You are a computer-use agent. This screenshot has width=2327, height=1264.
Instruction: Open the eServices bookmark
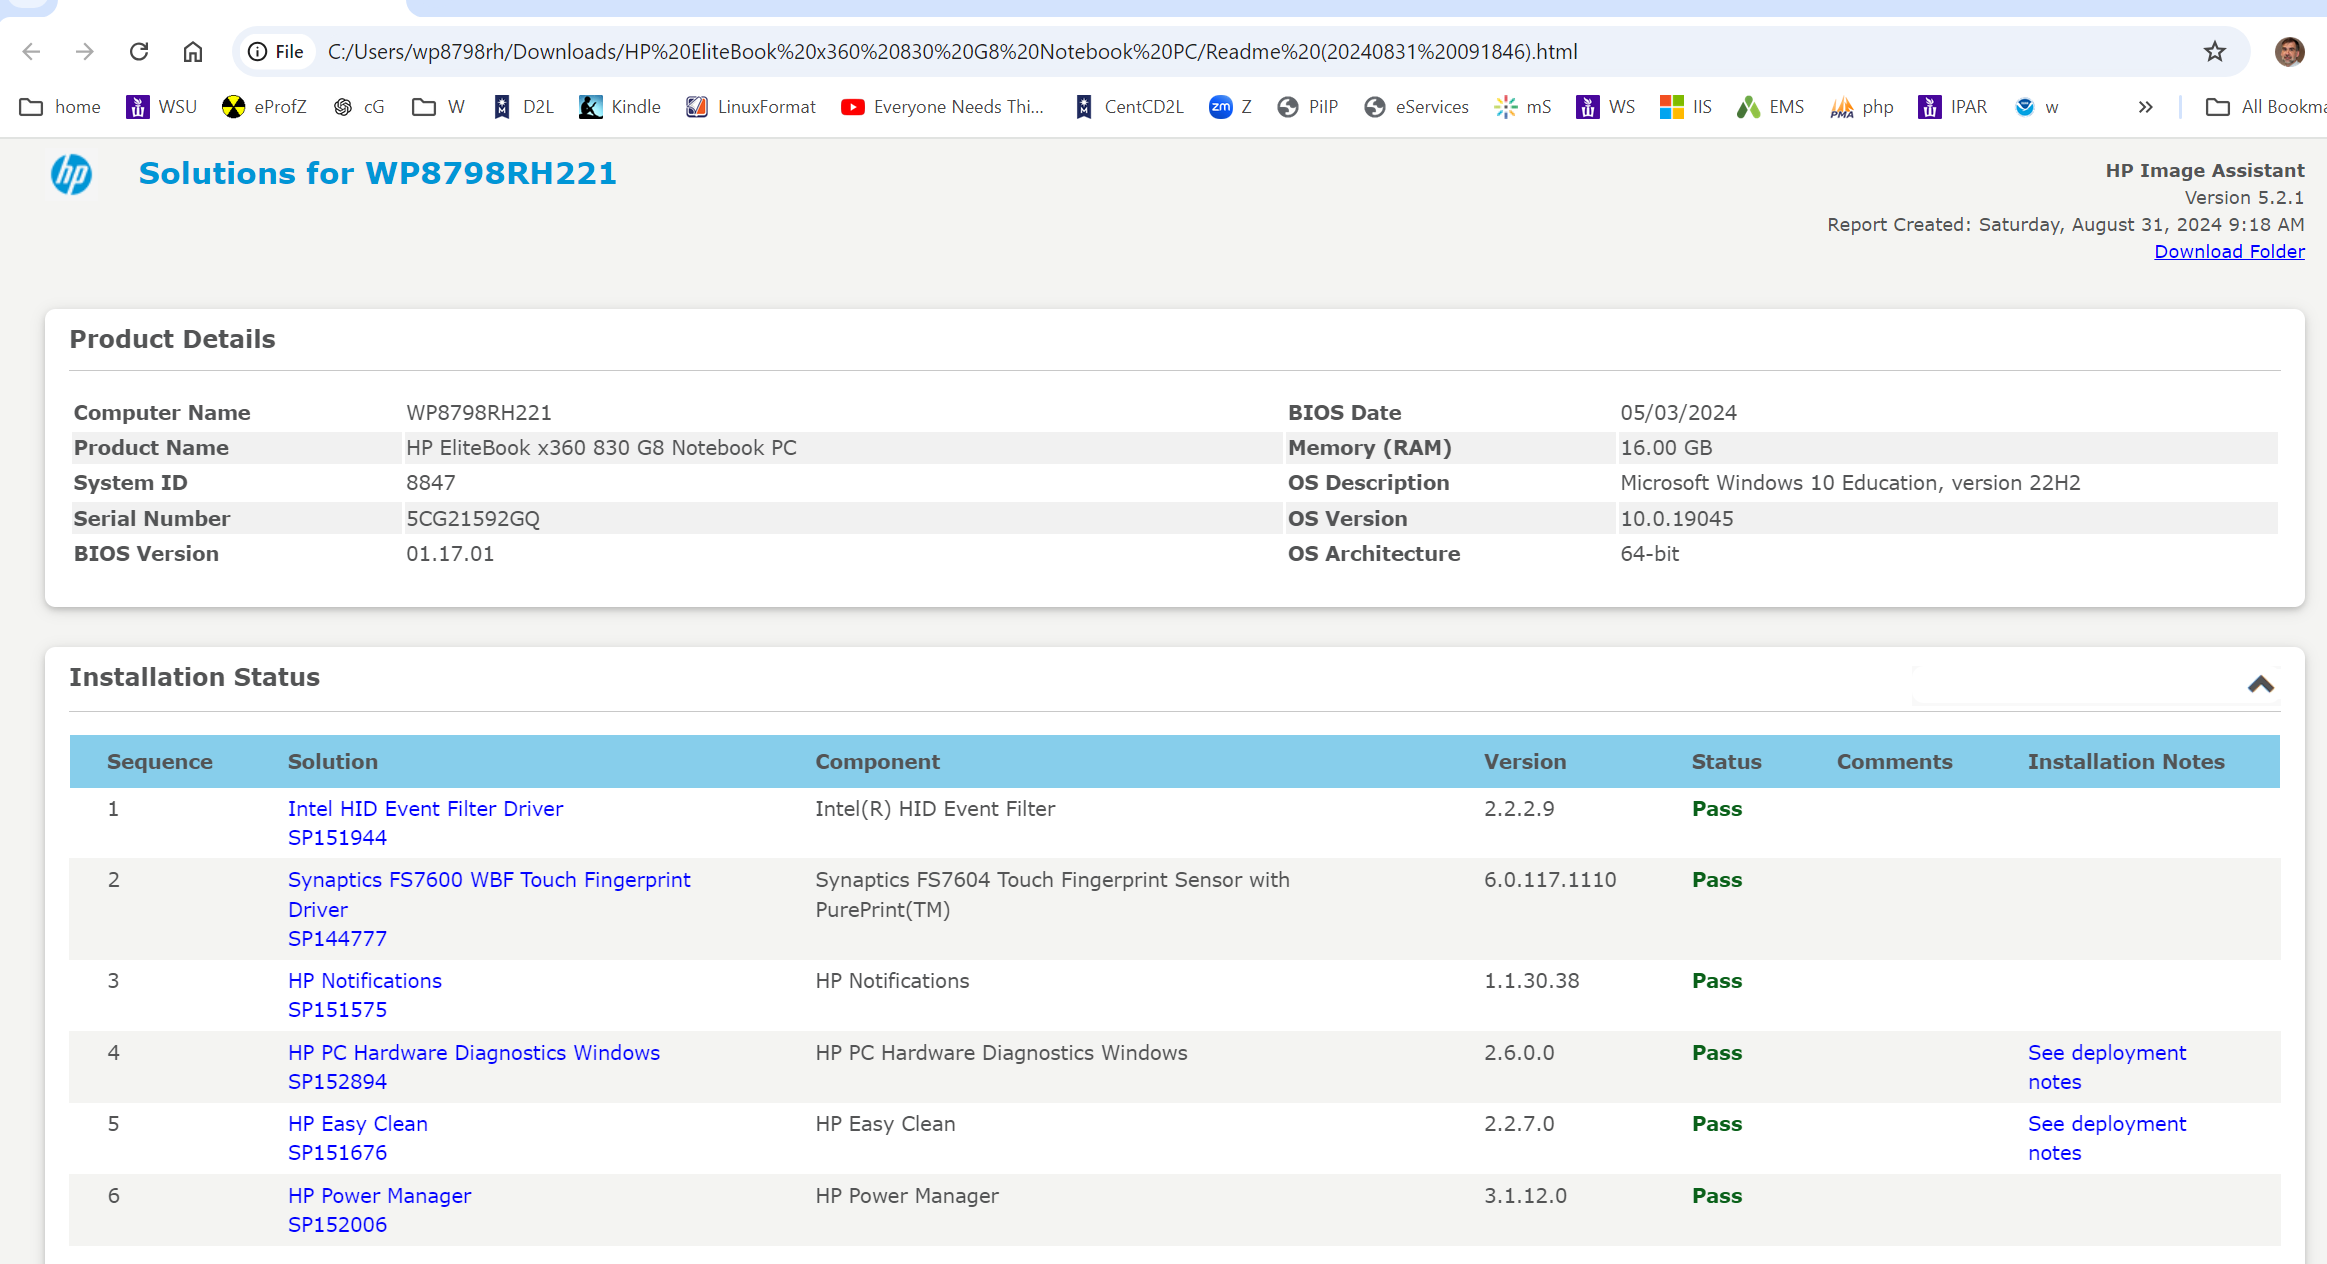coord(1417,107)
